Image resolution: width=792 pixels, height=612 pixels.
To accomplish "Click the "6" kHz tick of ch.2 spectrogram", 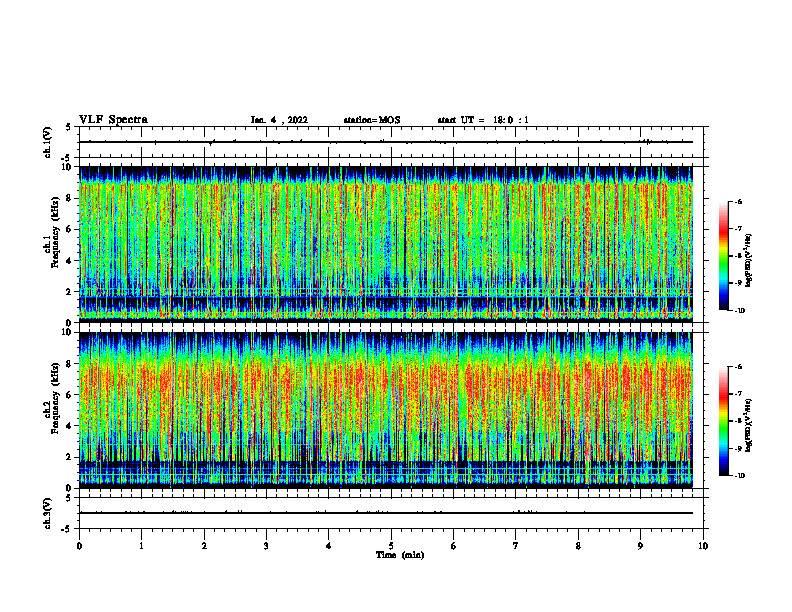I will point(70,395).
